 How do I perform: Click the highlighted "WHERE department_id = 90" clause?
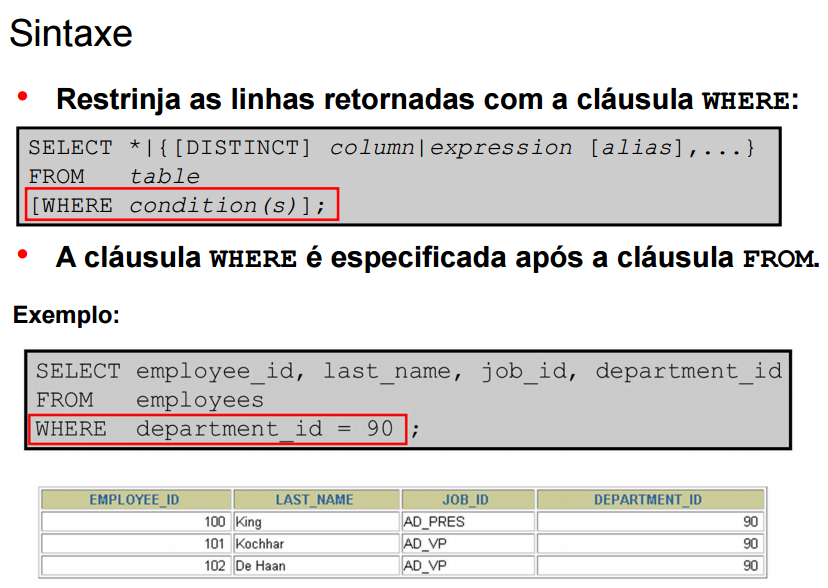pyautogui.click(x=216, y=429)
